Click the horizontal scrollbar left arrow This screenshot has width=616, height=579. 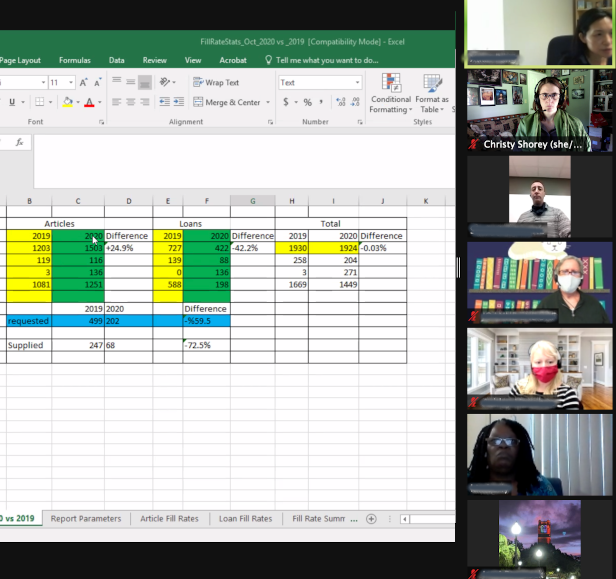(x=405, y=519)
